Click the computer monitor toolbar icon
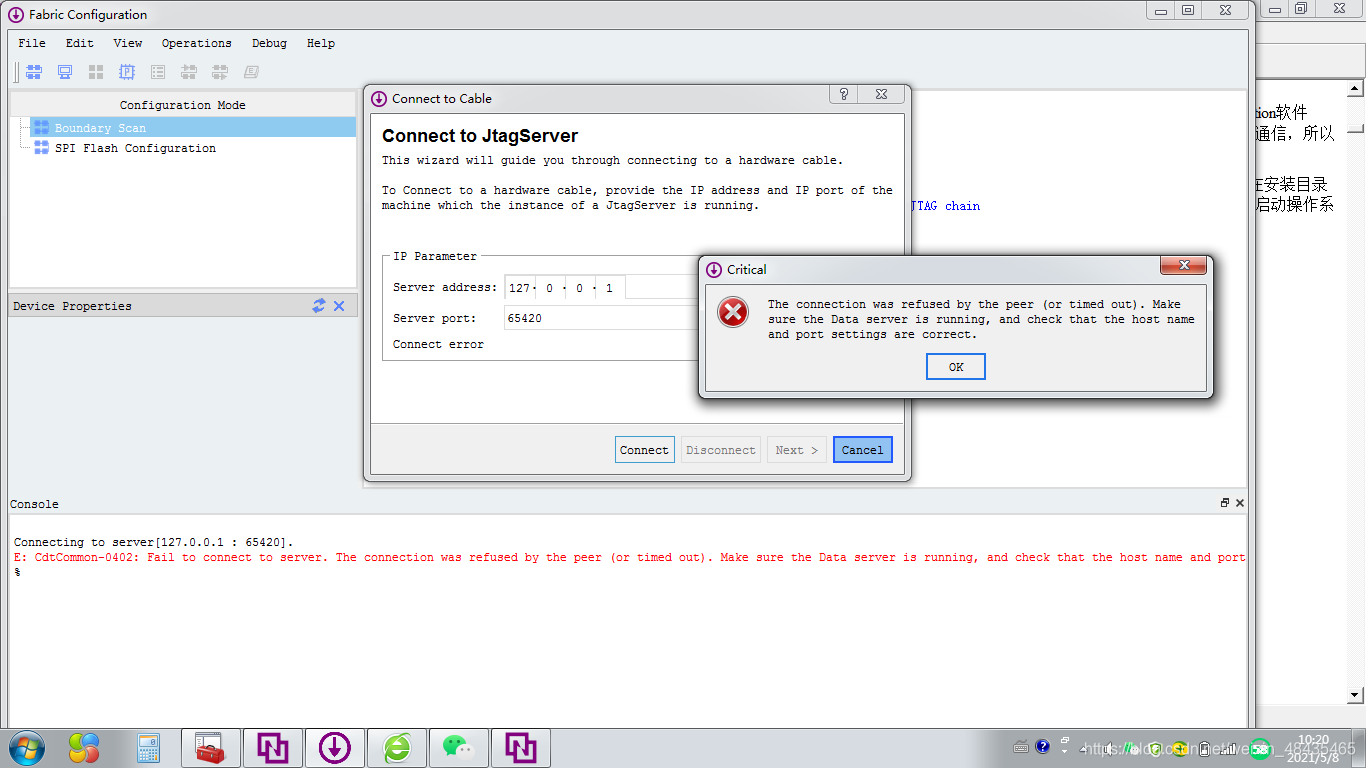 point(65,72)
